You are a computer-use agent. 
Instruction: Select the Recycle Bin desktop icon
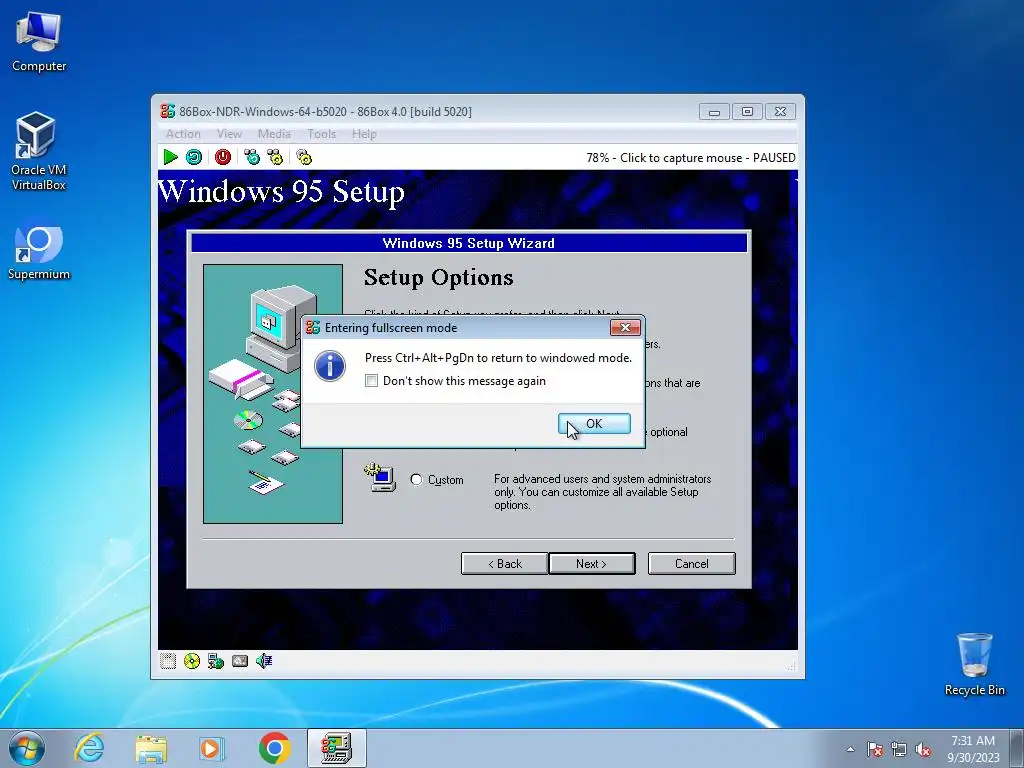pyautogui.click(x=974, y=664)
